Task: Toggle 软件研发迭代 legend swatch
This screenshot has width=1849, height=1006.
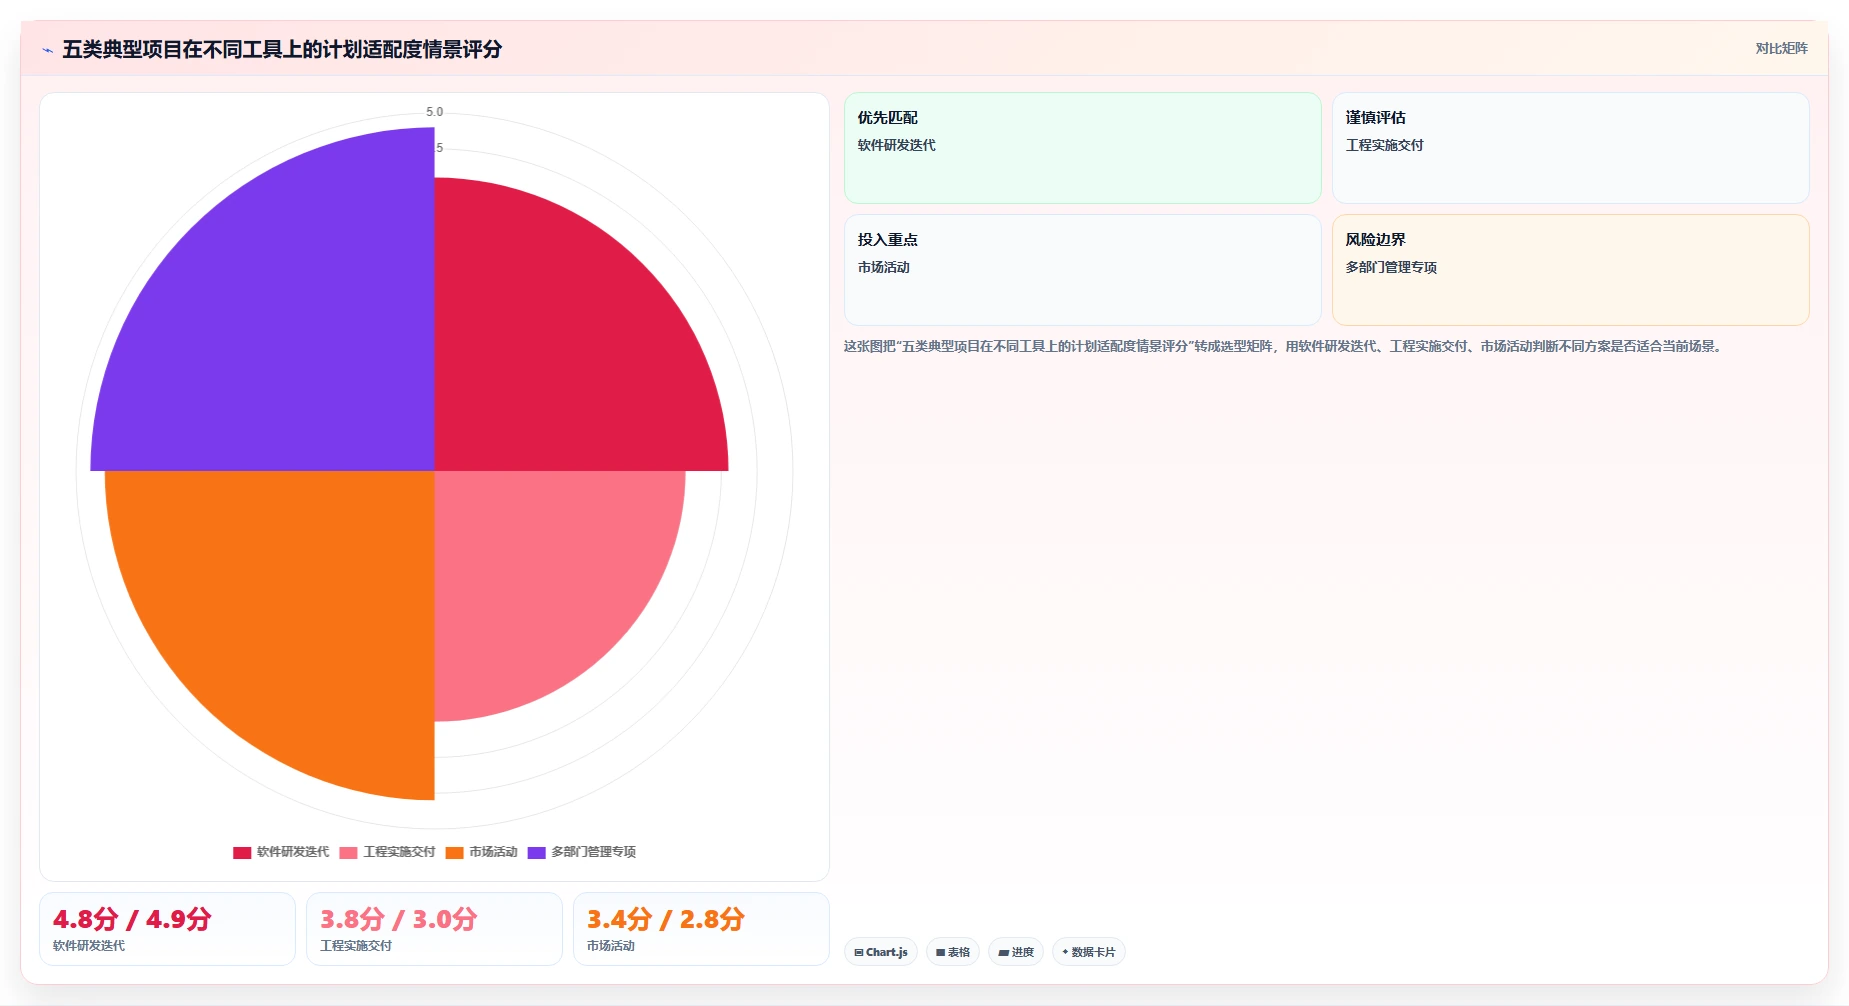Action: pyautogui.click(x=242, y=852)
